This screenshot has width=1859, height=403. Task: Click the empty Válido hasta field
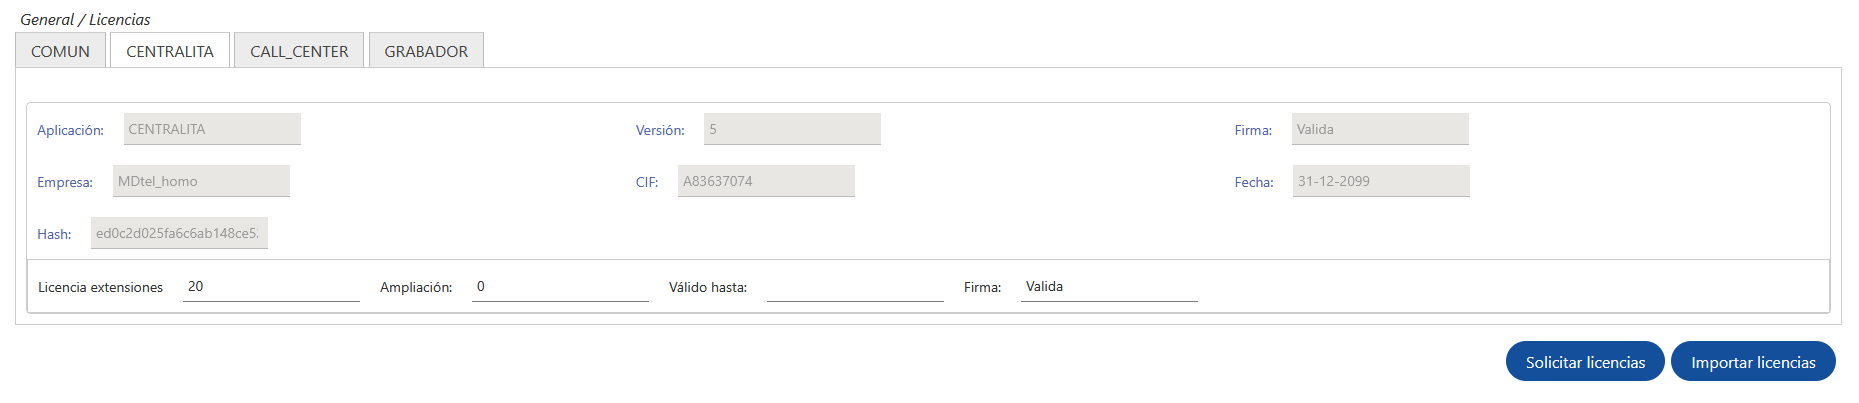[855, 287]
